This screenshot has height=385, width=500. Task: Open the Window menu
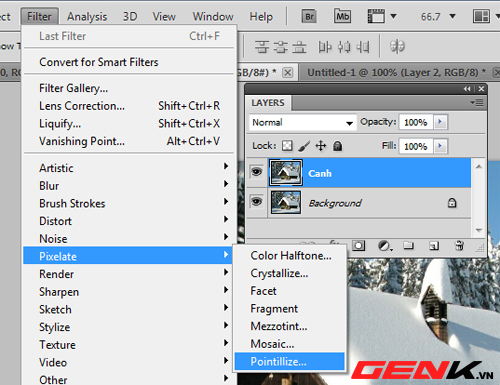coord(213,16)
